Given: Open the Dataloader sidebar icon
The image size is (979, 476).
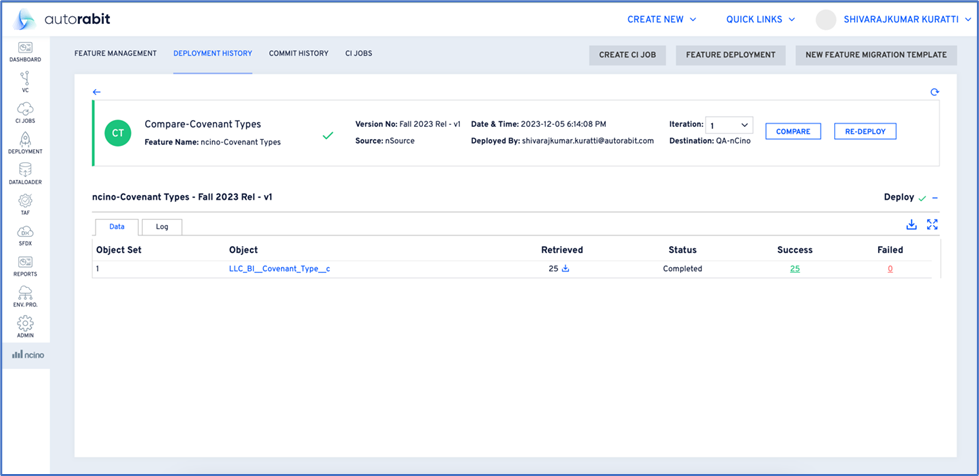Looking at the screenshot, I should pos(25,174).
